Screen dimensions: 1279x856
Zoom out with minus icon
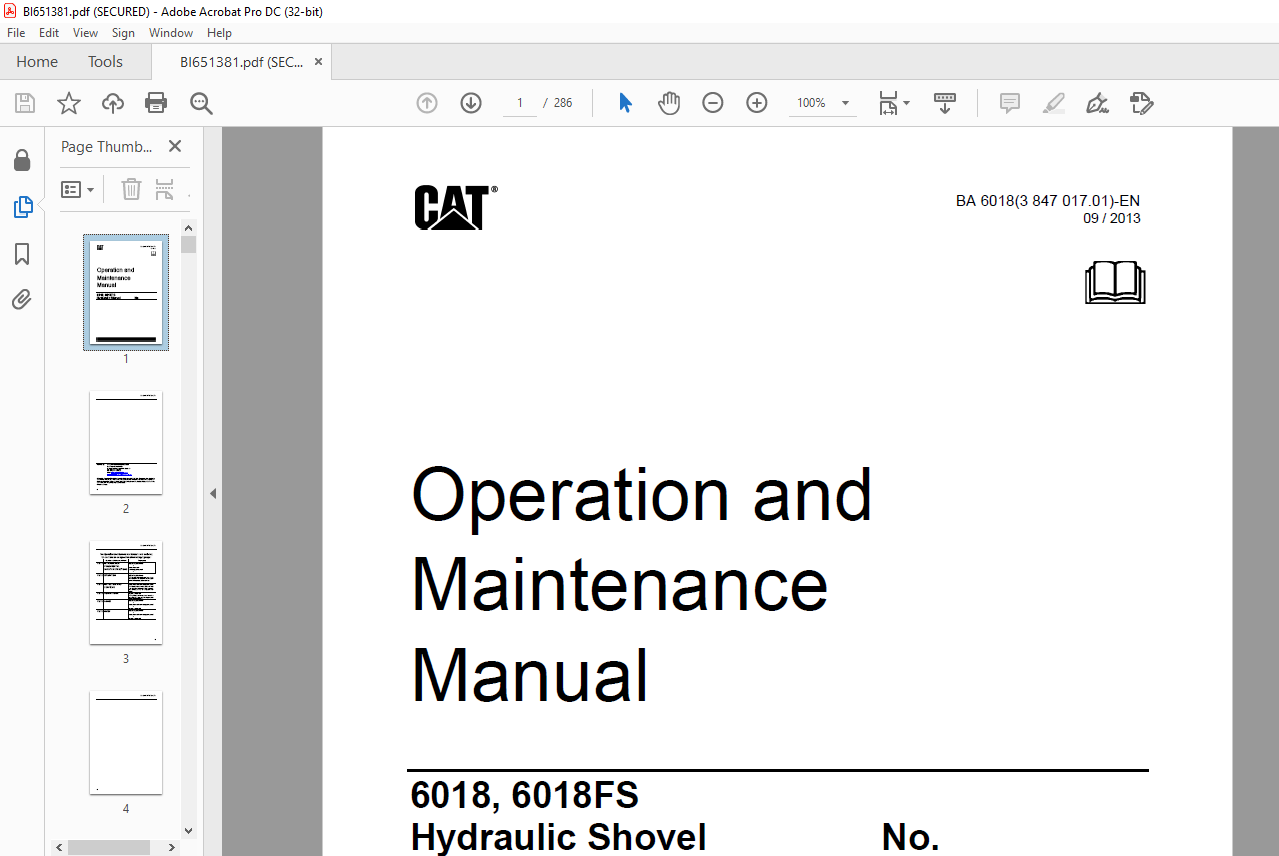pos(713,103)
